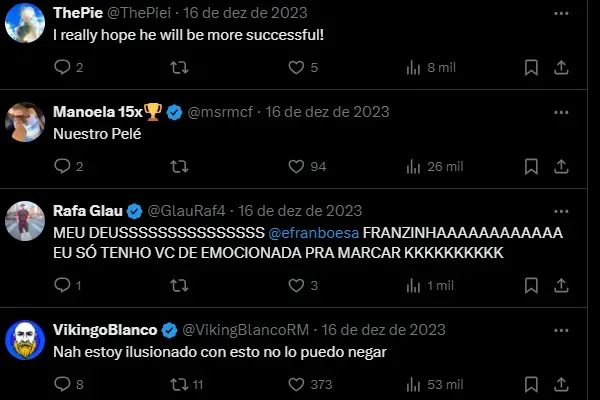Reply to VikingoBlanco's tweet
Viewport: 600px width, 400px height.
click(62, 384)
